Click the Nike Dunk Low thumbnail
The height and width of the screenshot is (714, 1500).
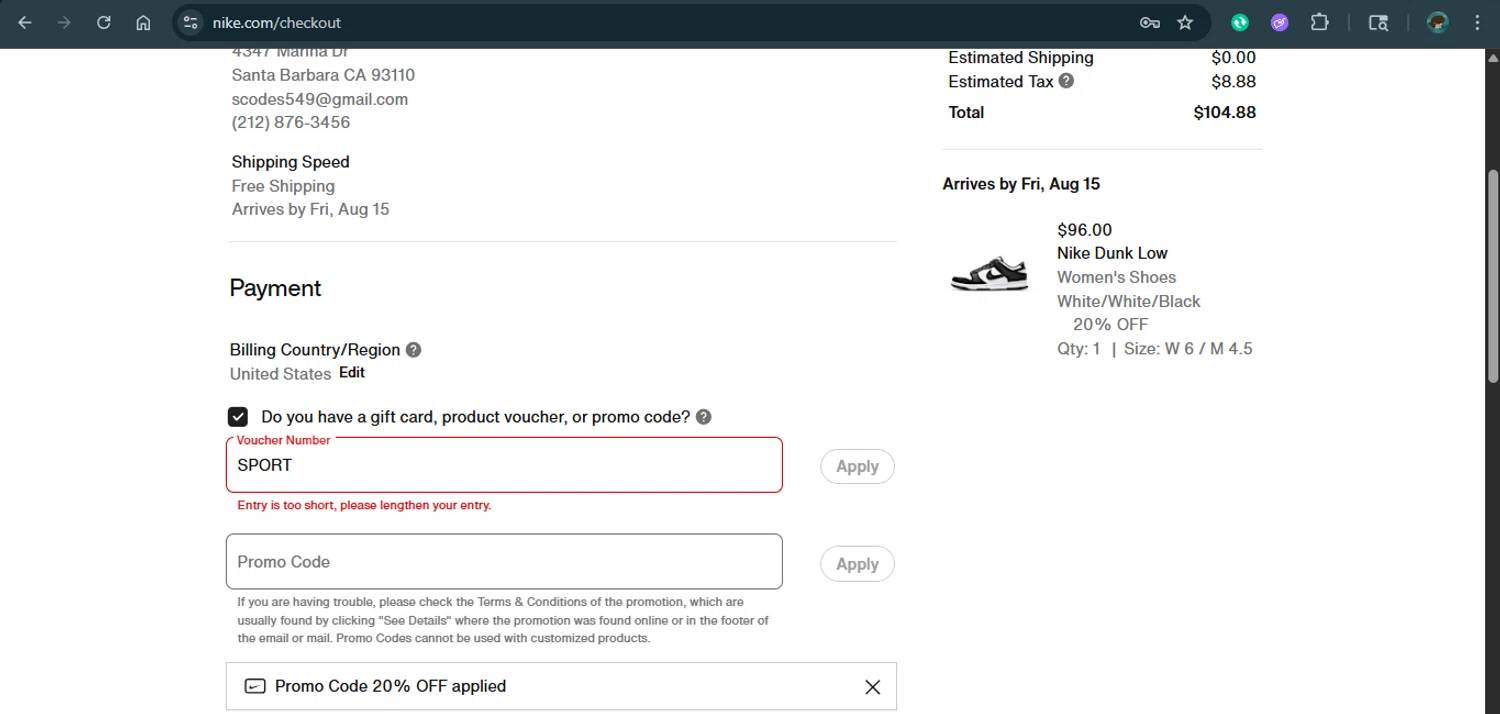(989, 274)
